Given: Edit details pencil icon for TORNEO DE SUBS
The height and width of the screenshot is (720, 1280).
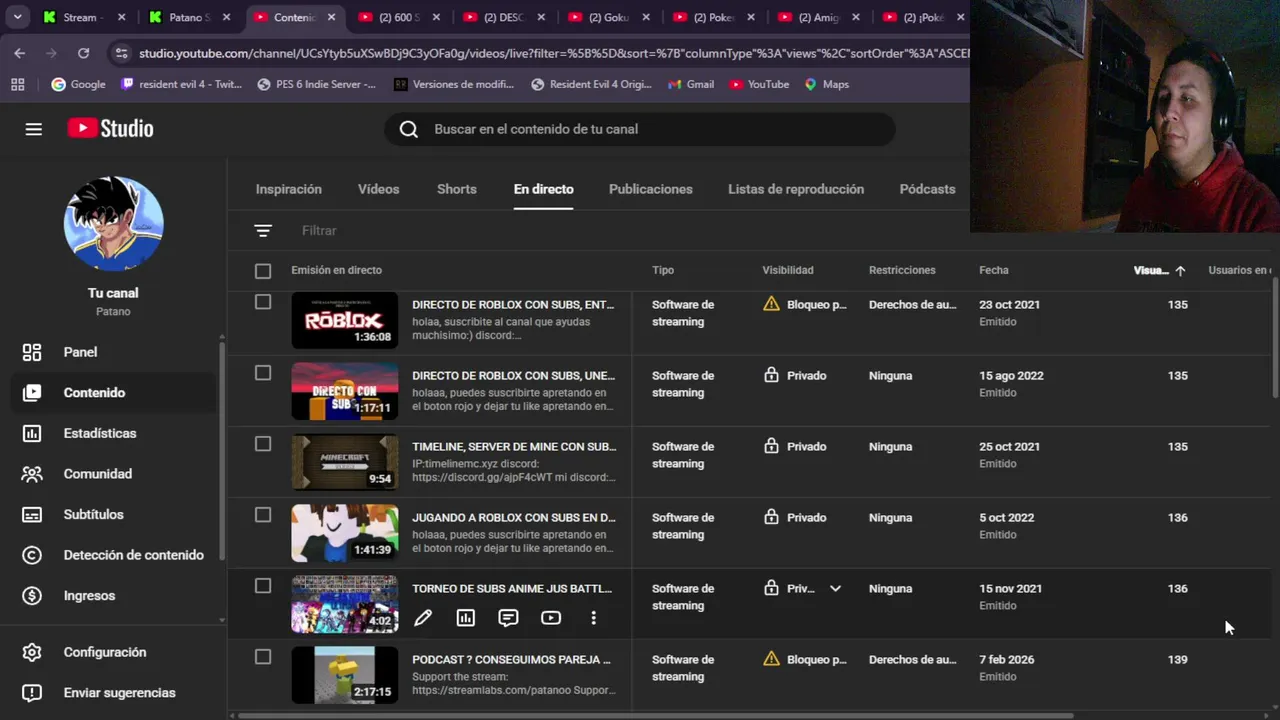Looking at the screenshot, I should coord(423,618).
